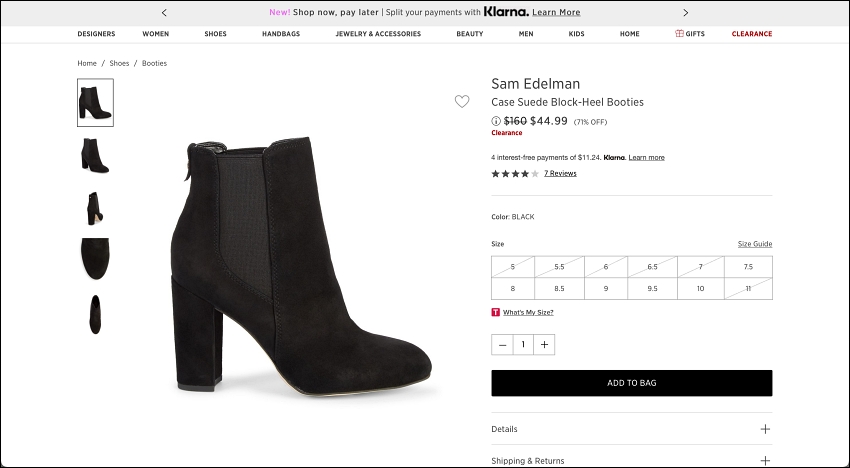
Task: Show second boot thumbnail view
Action: [x=95, y=155]
